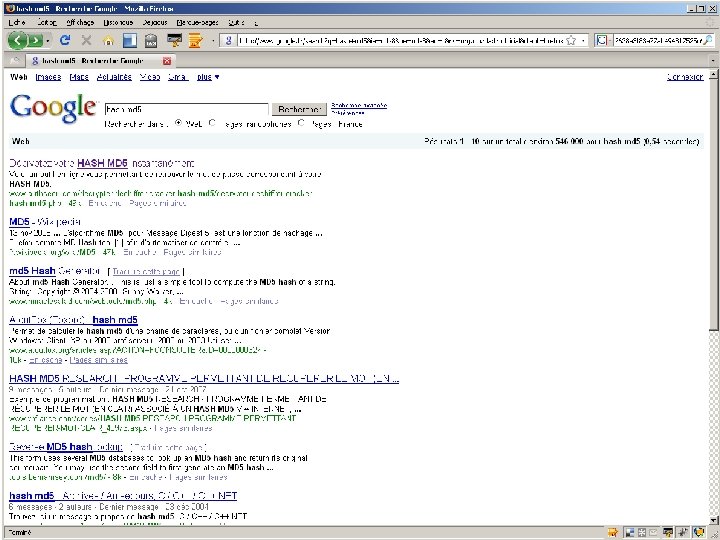This screenshot has height=540, width=720.
Task: Open the Marque-pages menu
Action: point(197,22)
